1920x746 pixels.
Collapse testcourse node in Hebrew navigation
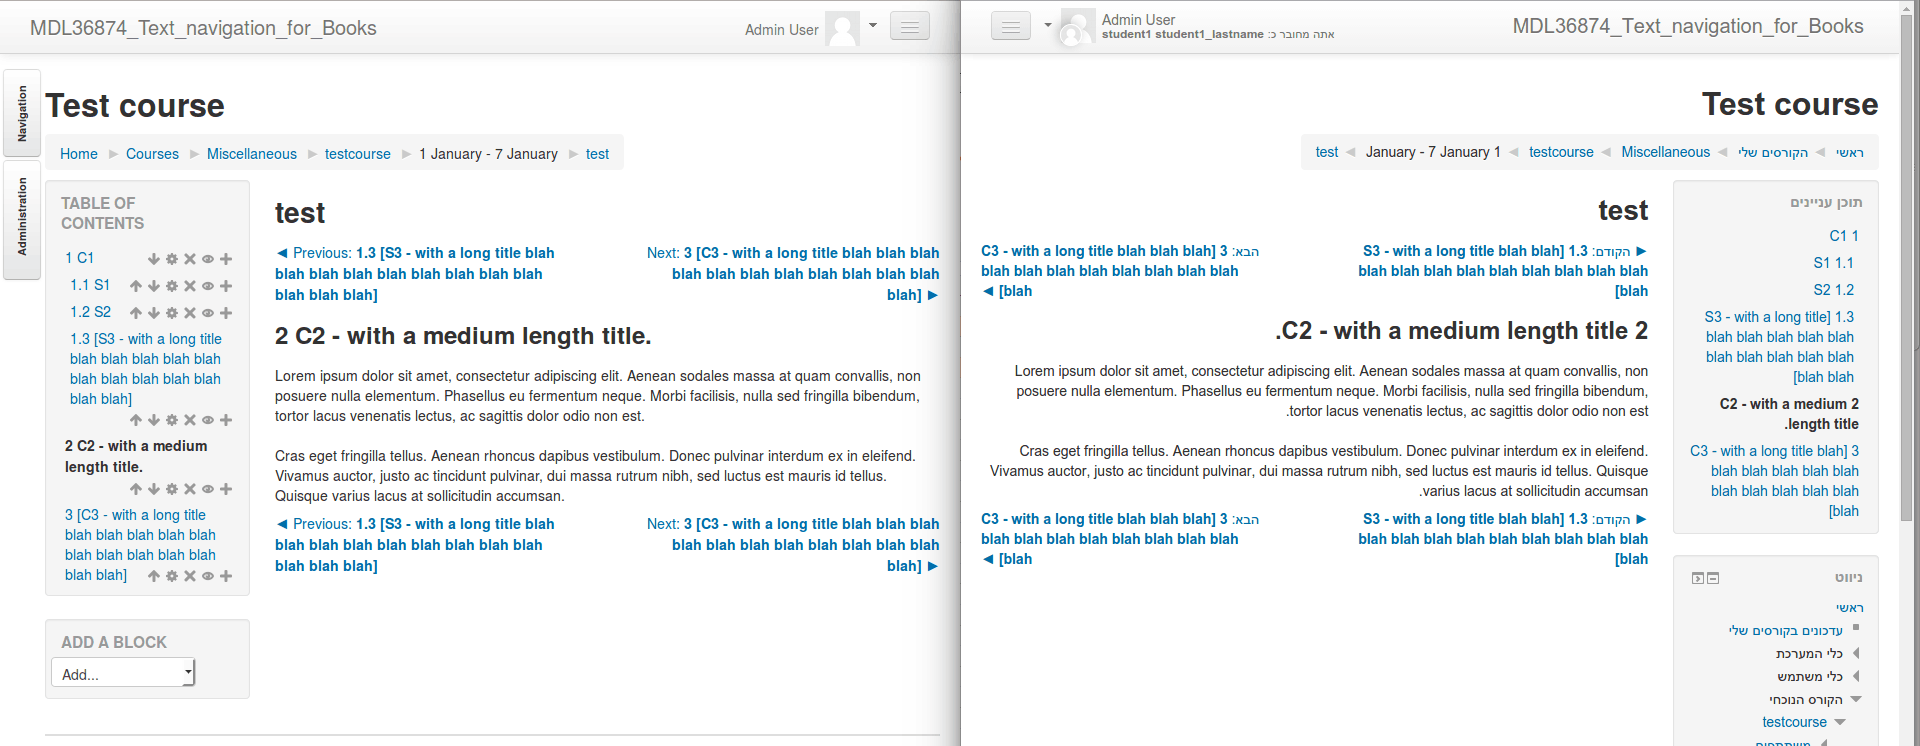point(1840,722)
